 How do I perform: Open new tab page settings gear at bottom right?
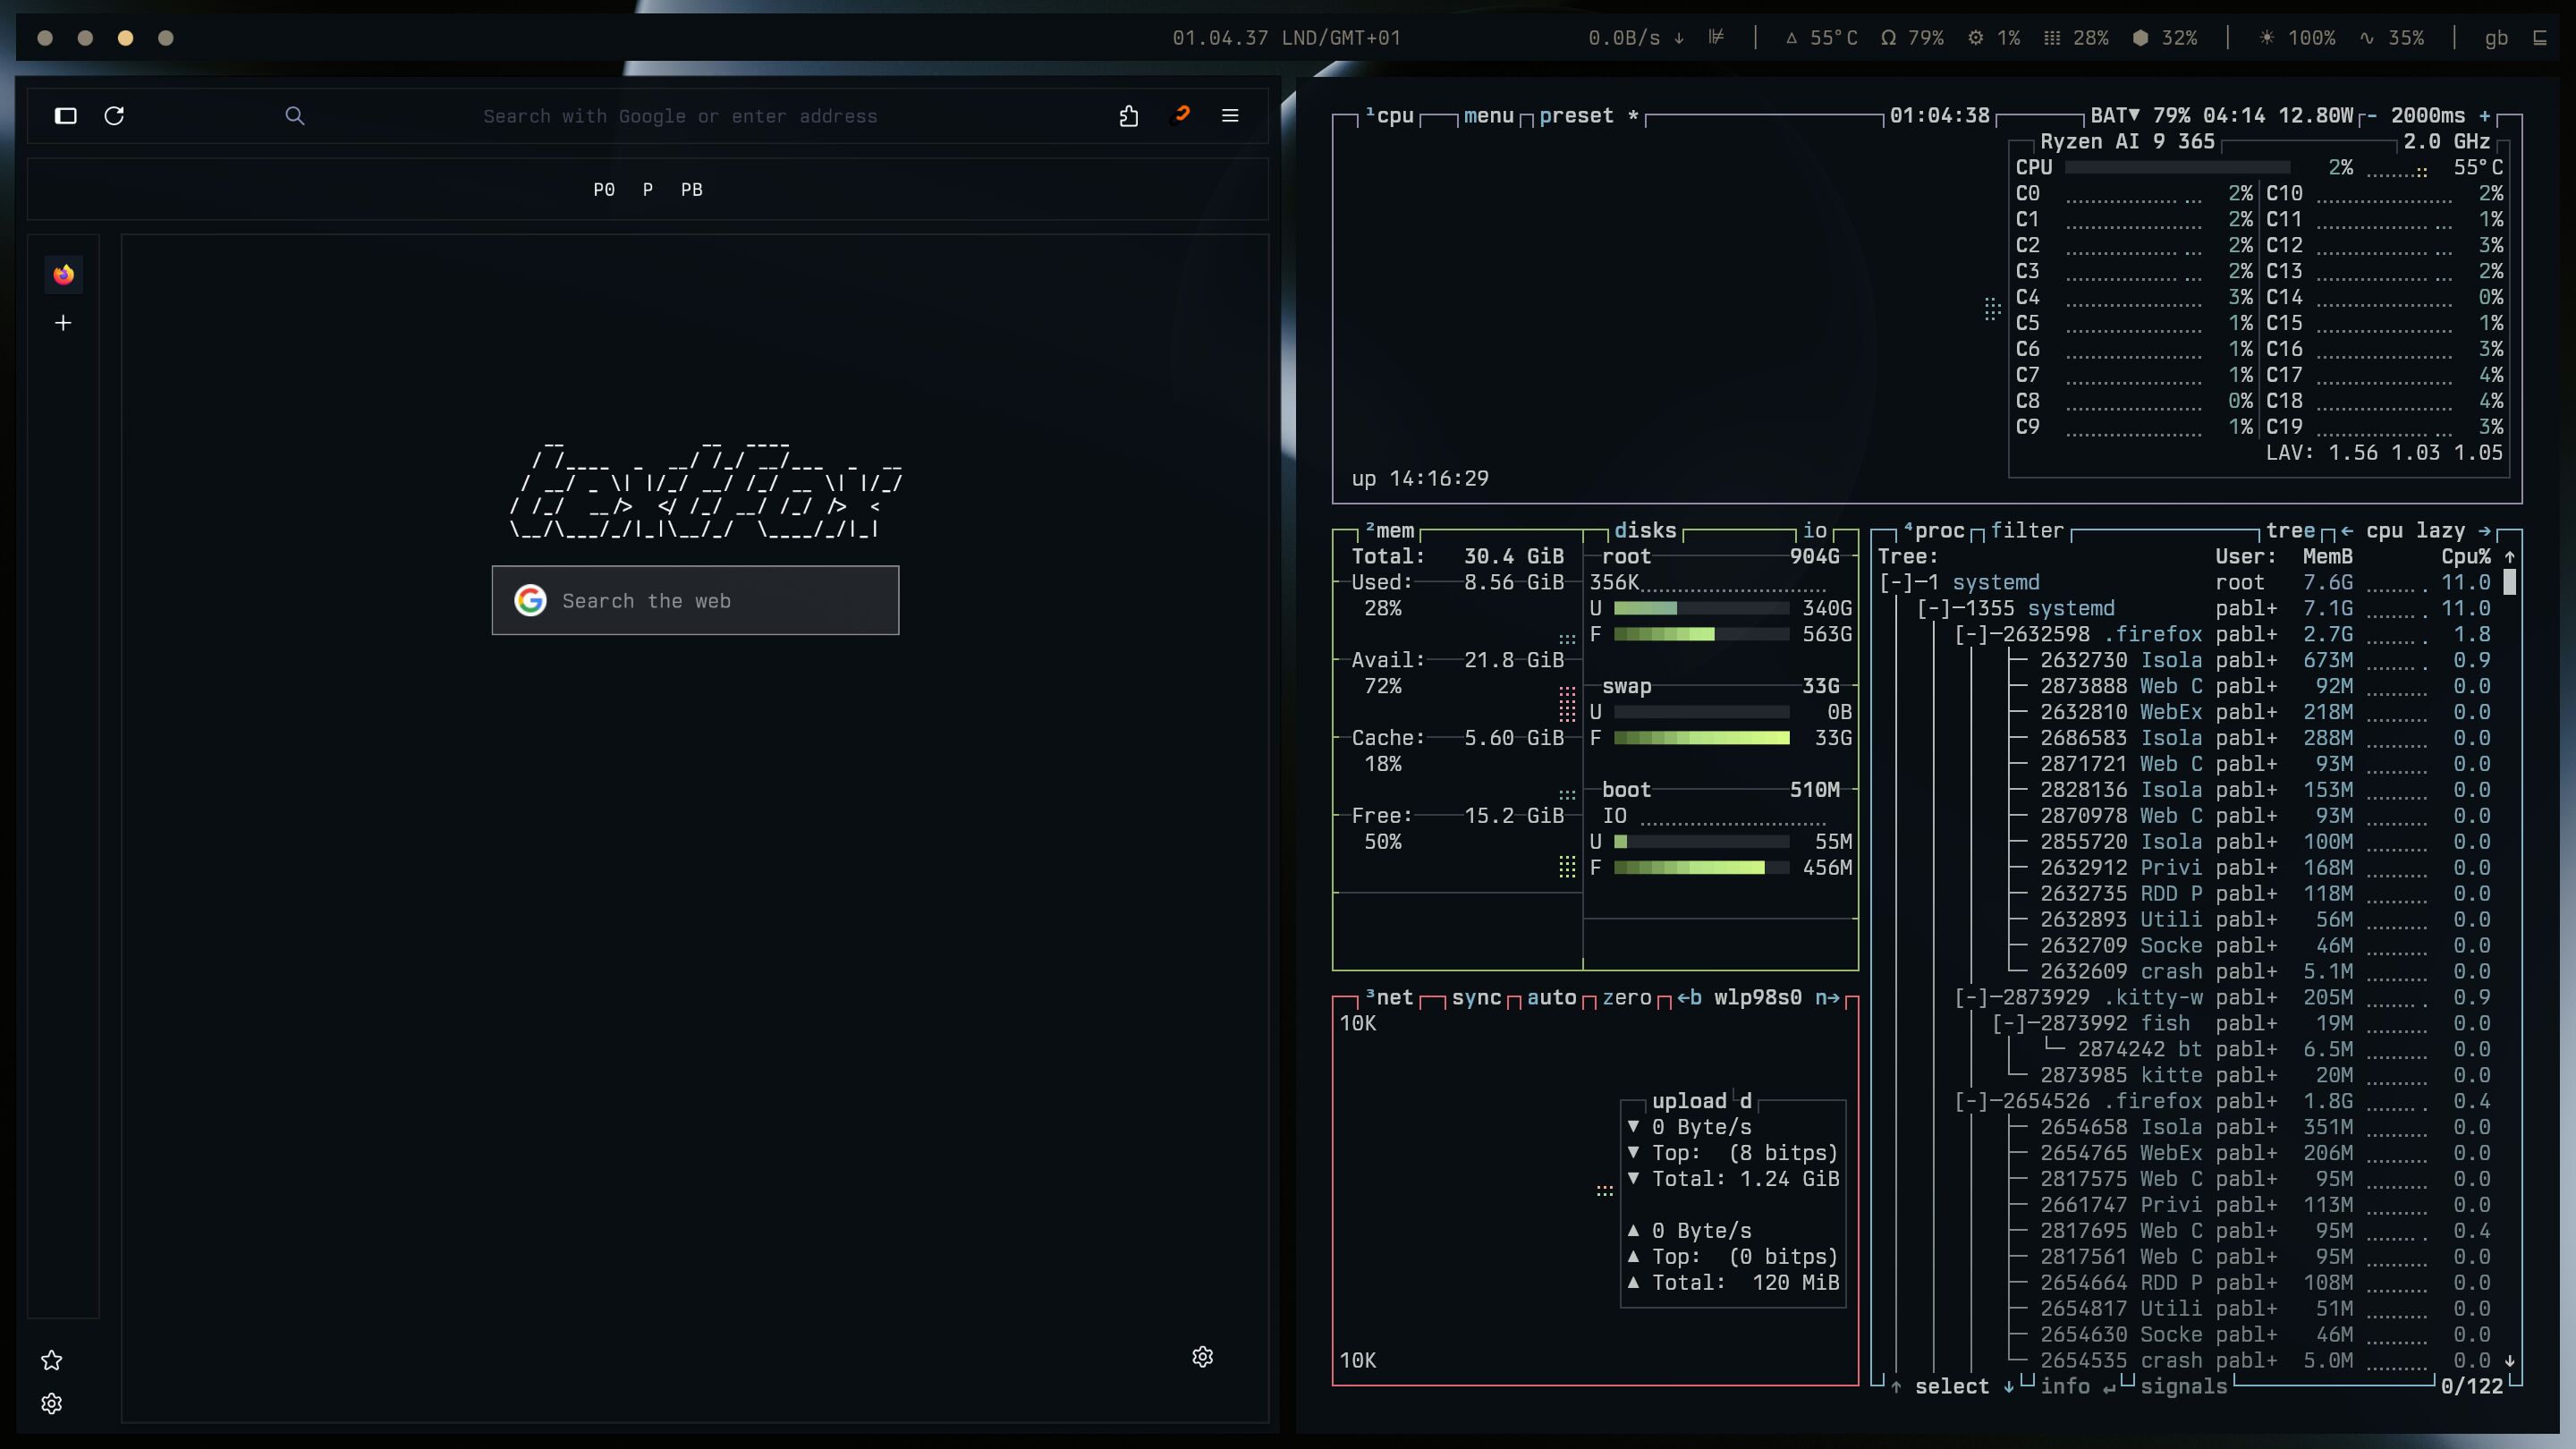(1202, 1357)
